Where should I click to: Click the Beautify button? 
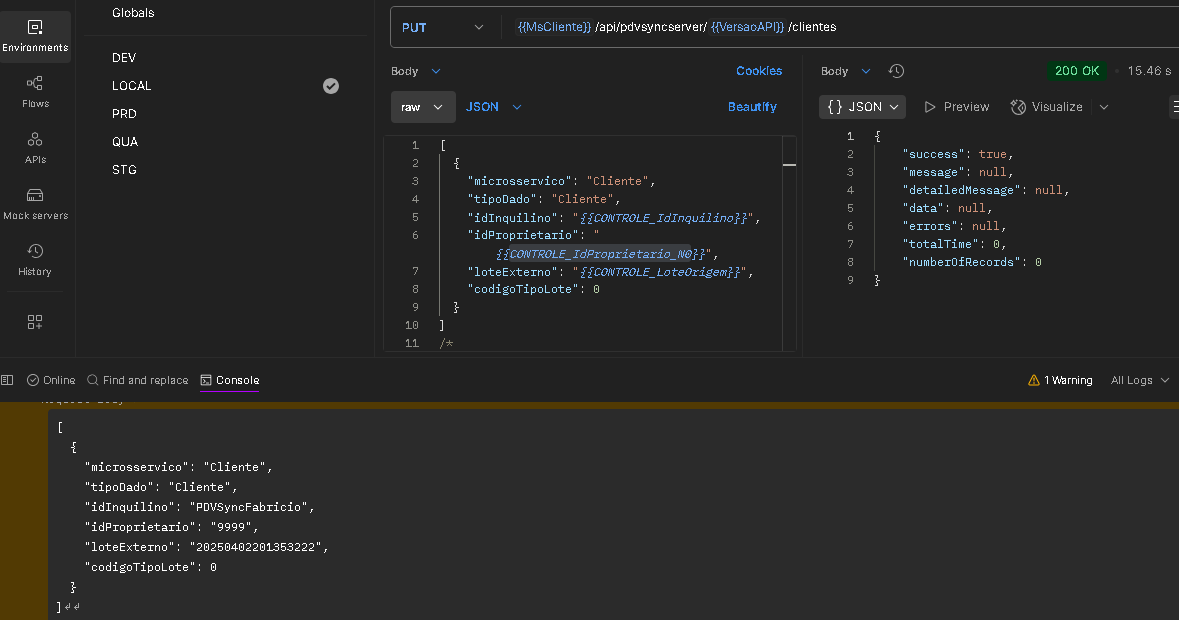tap(752, 107)
